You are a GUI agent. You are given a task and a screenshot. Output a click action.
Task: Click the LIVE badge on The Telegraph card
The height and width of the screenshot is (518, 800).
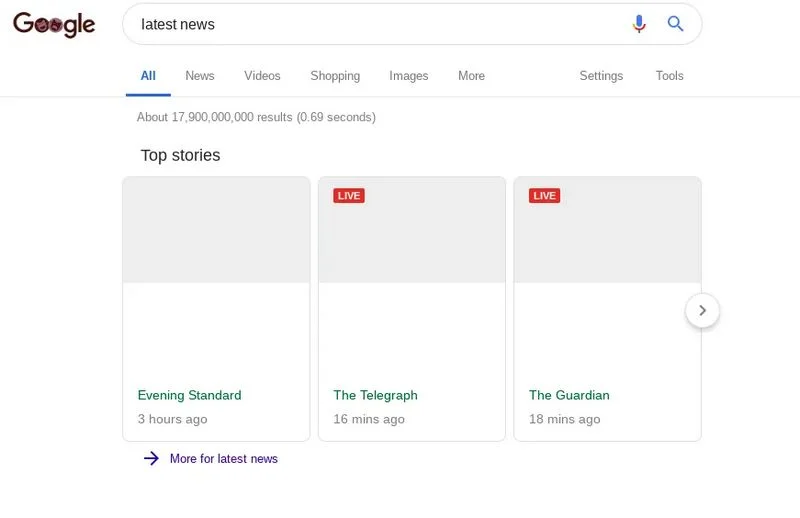[349, 196]
